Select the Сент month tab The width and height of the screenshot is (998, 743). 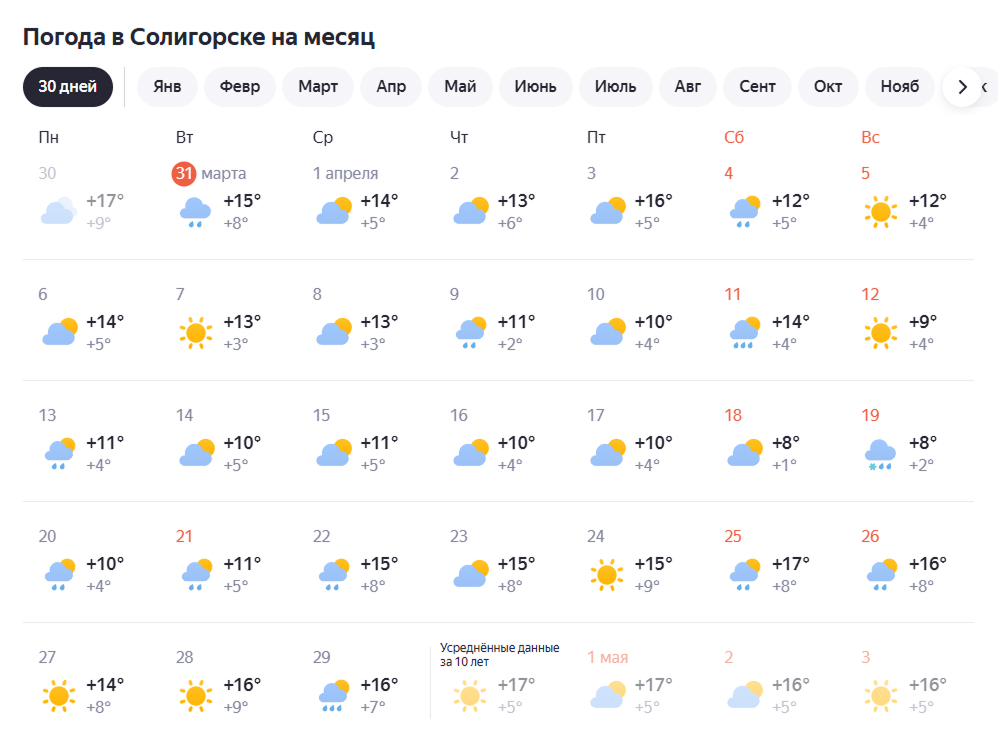coord(757,87)
